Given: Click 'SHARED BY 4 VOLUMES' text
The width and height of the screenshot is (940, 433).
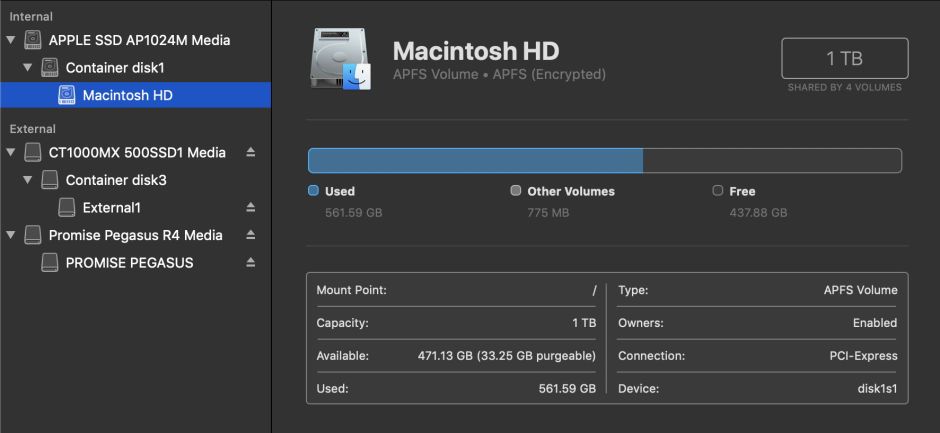Looking at the screenshot, I should pos(845,88).
